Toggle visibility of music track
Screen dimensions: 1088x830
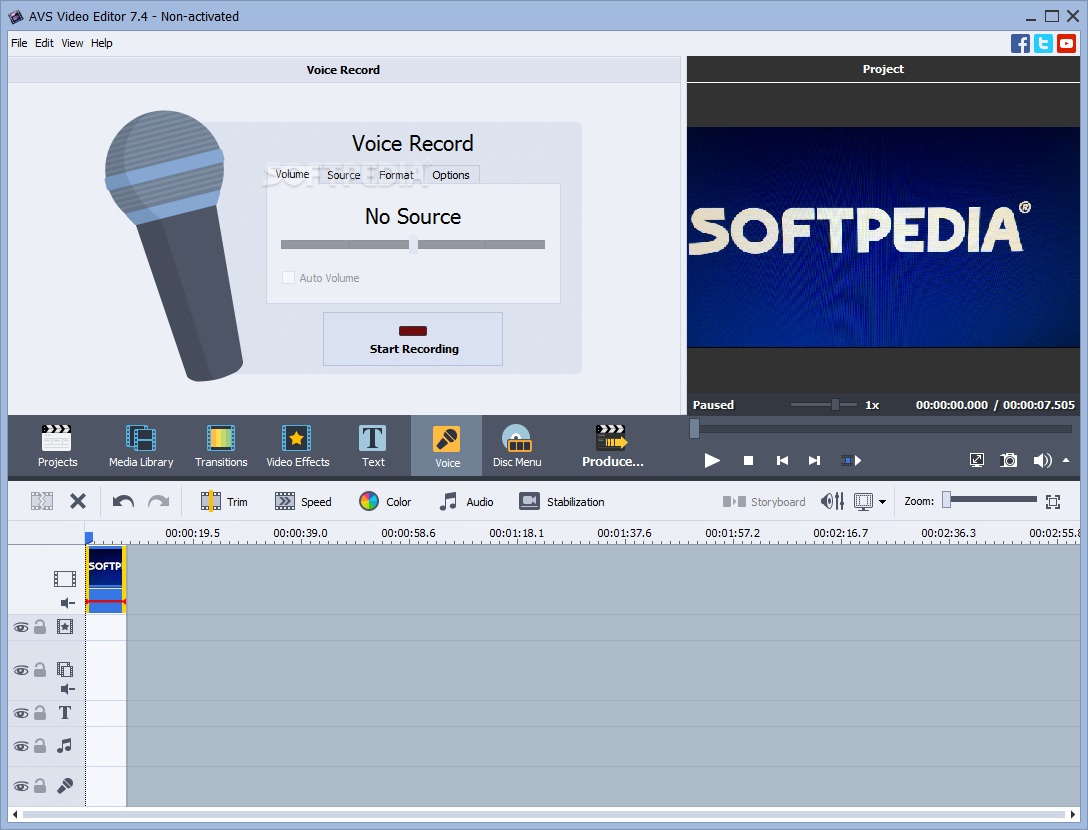[x=22, y=747]
